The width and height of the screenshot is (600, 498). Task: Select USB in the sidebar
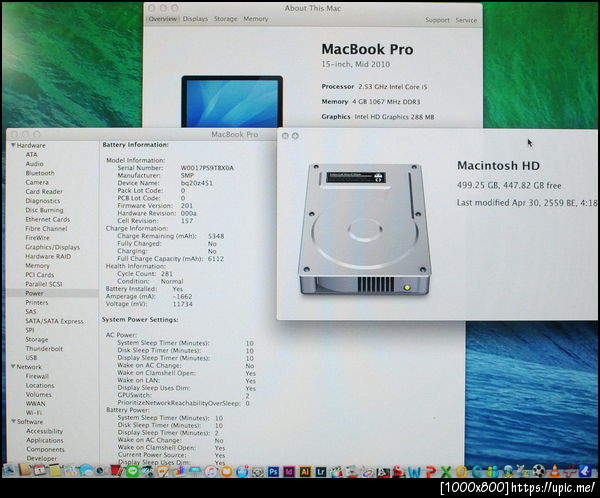(31, 358)
